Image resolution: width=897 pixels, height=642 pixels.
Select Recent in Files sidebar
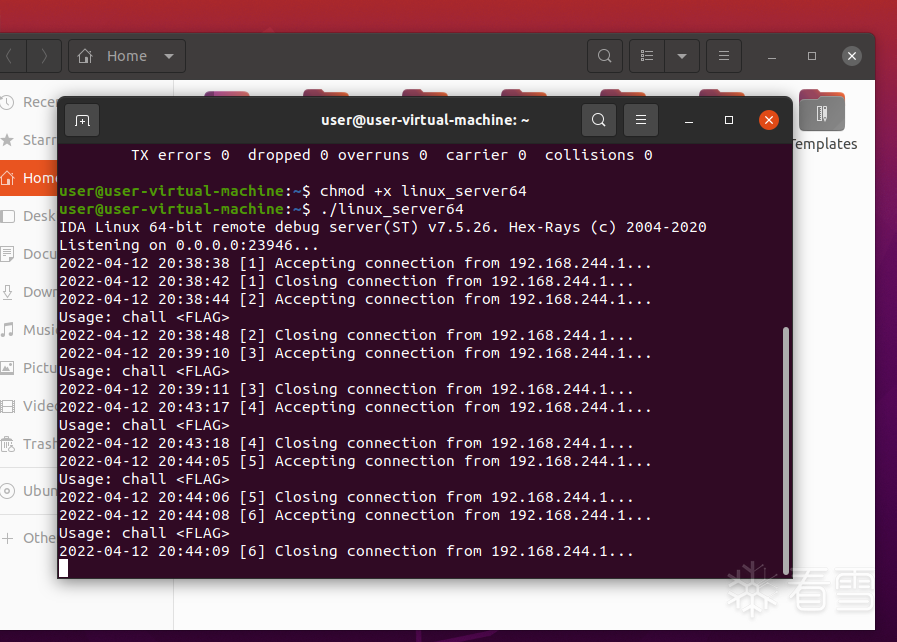29,102
